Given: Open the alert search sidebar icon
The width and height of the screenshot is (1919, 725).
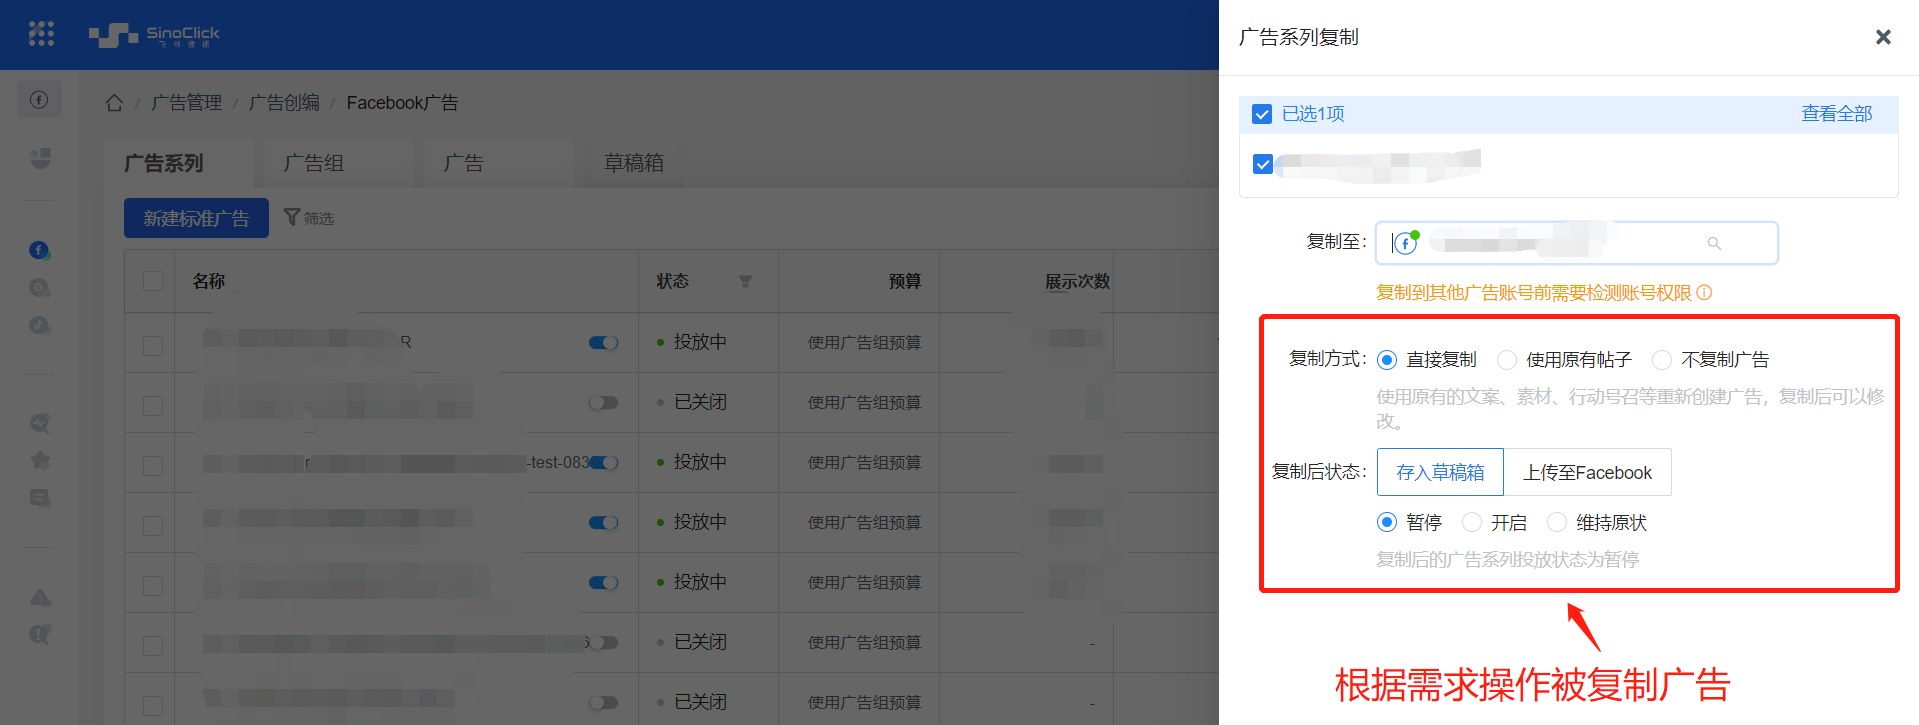Looking at the screenshot, I should click(x=40, y=634).
